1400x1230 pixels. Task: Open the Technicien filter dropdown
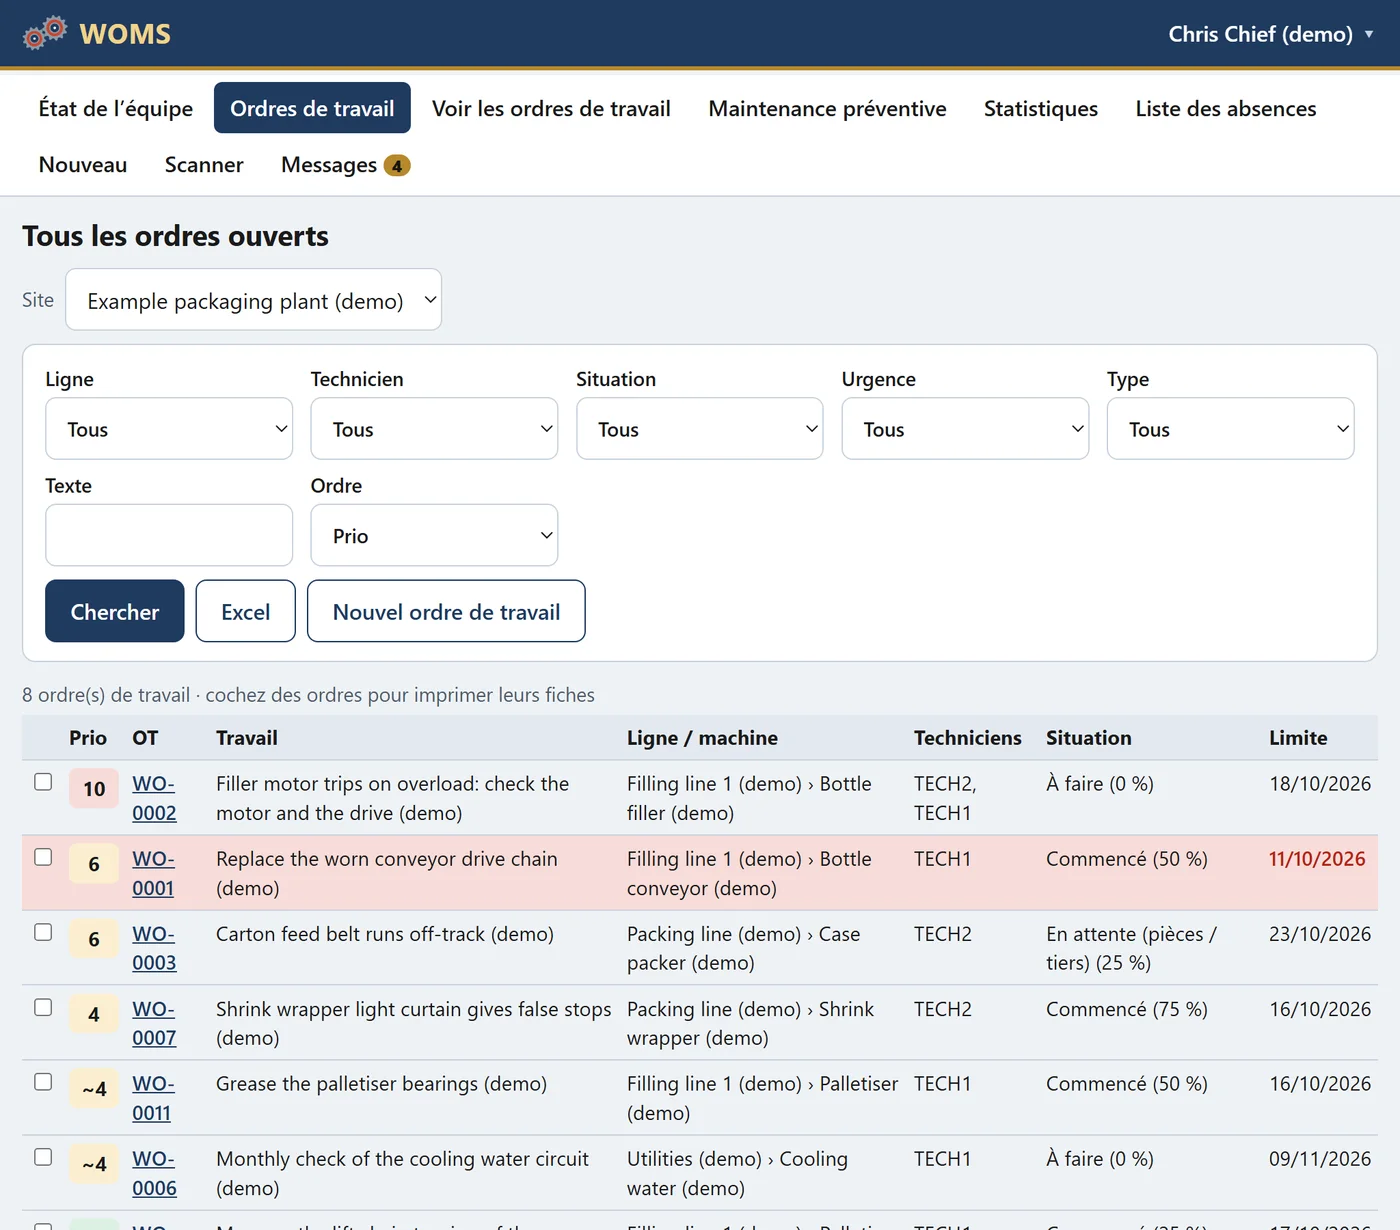coord(434,429)
